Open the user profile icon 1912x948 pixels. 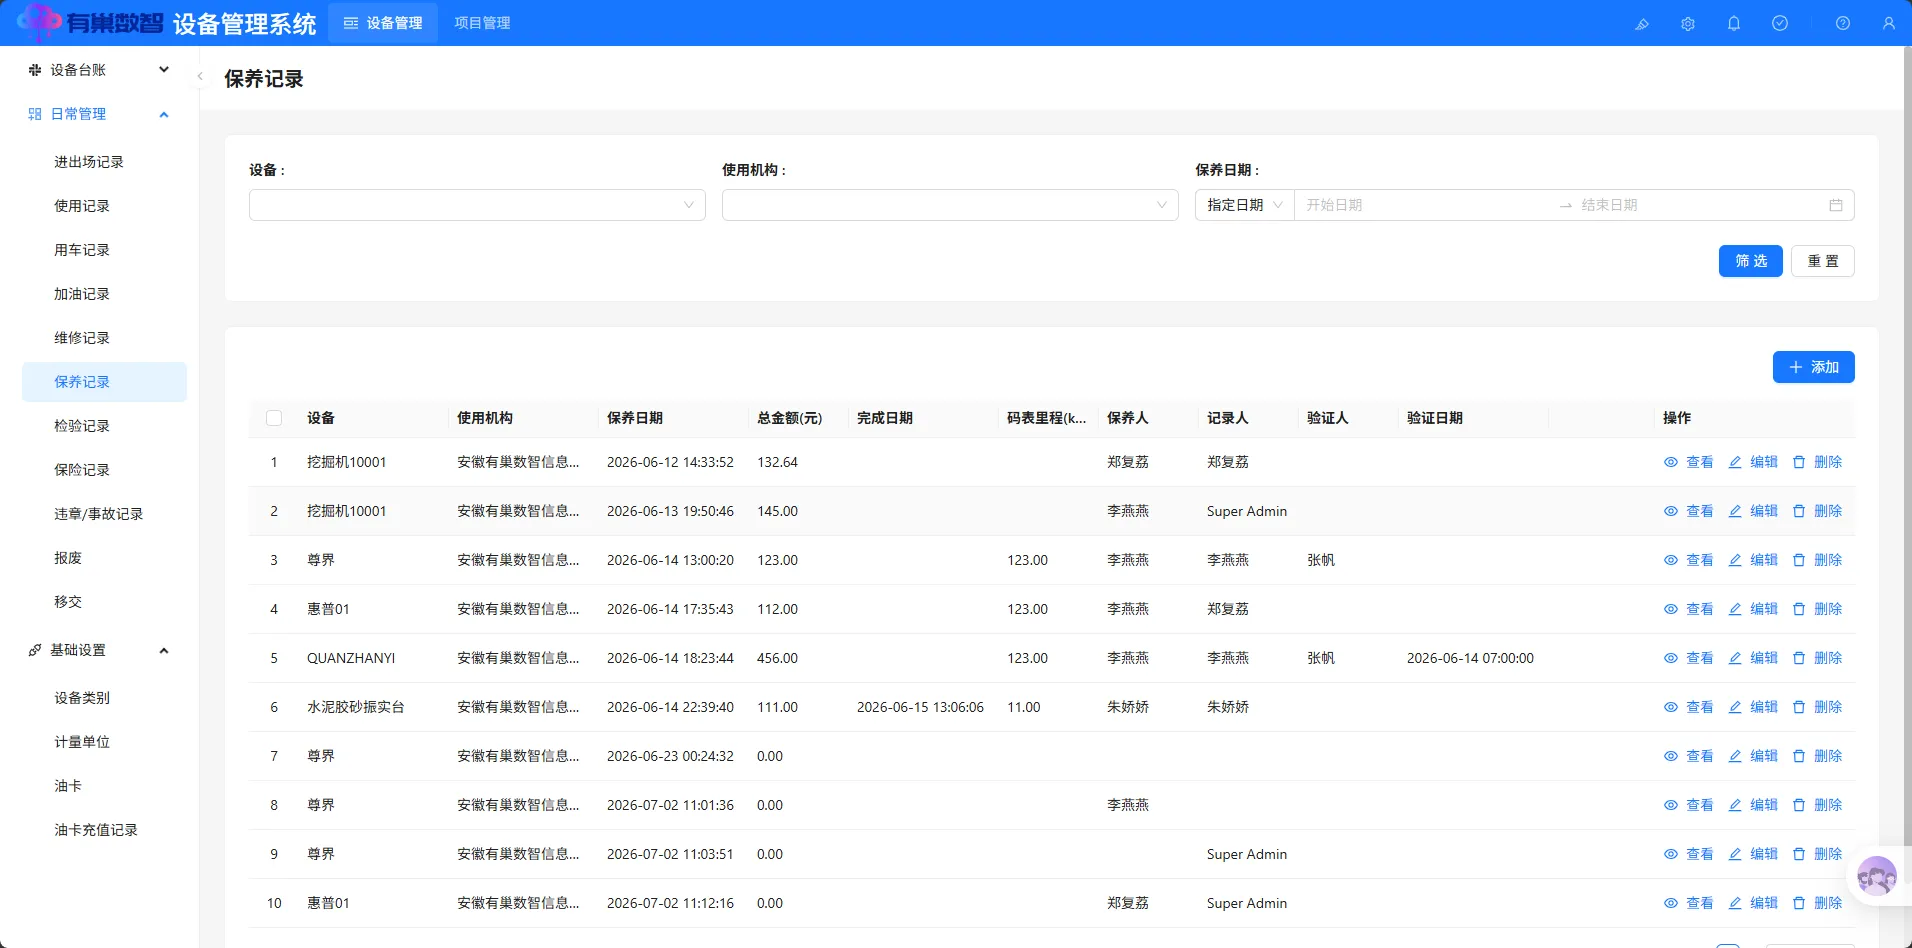tap(1889, 23)
